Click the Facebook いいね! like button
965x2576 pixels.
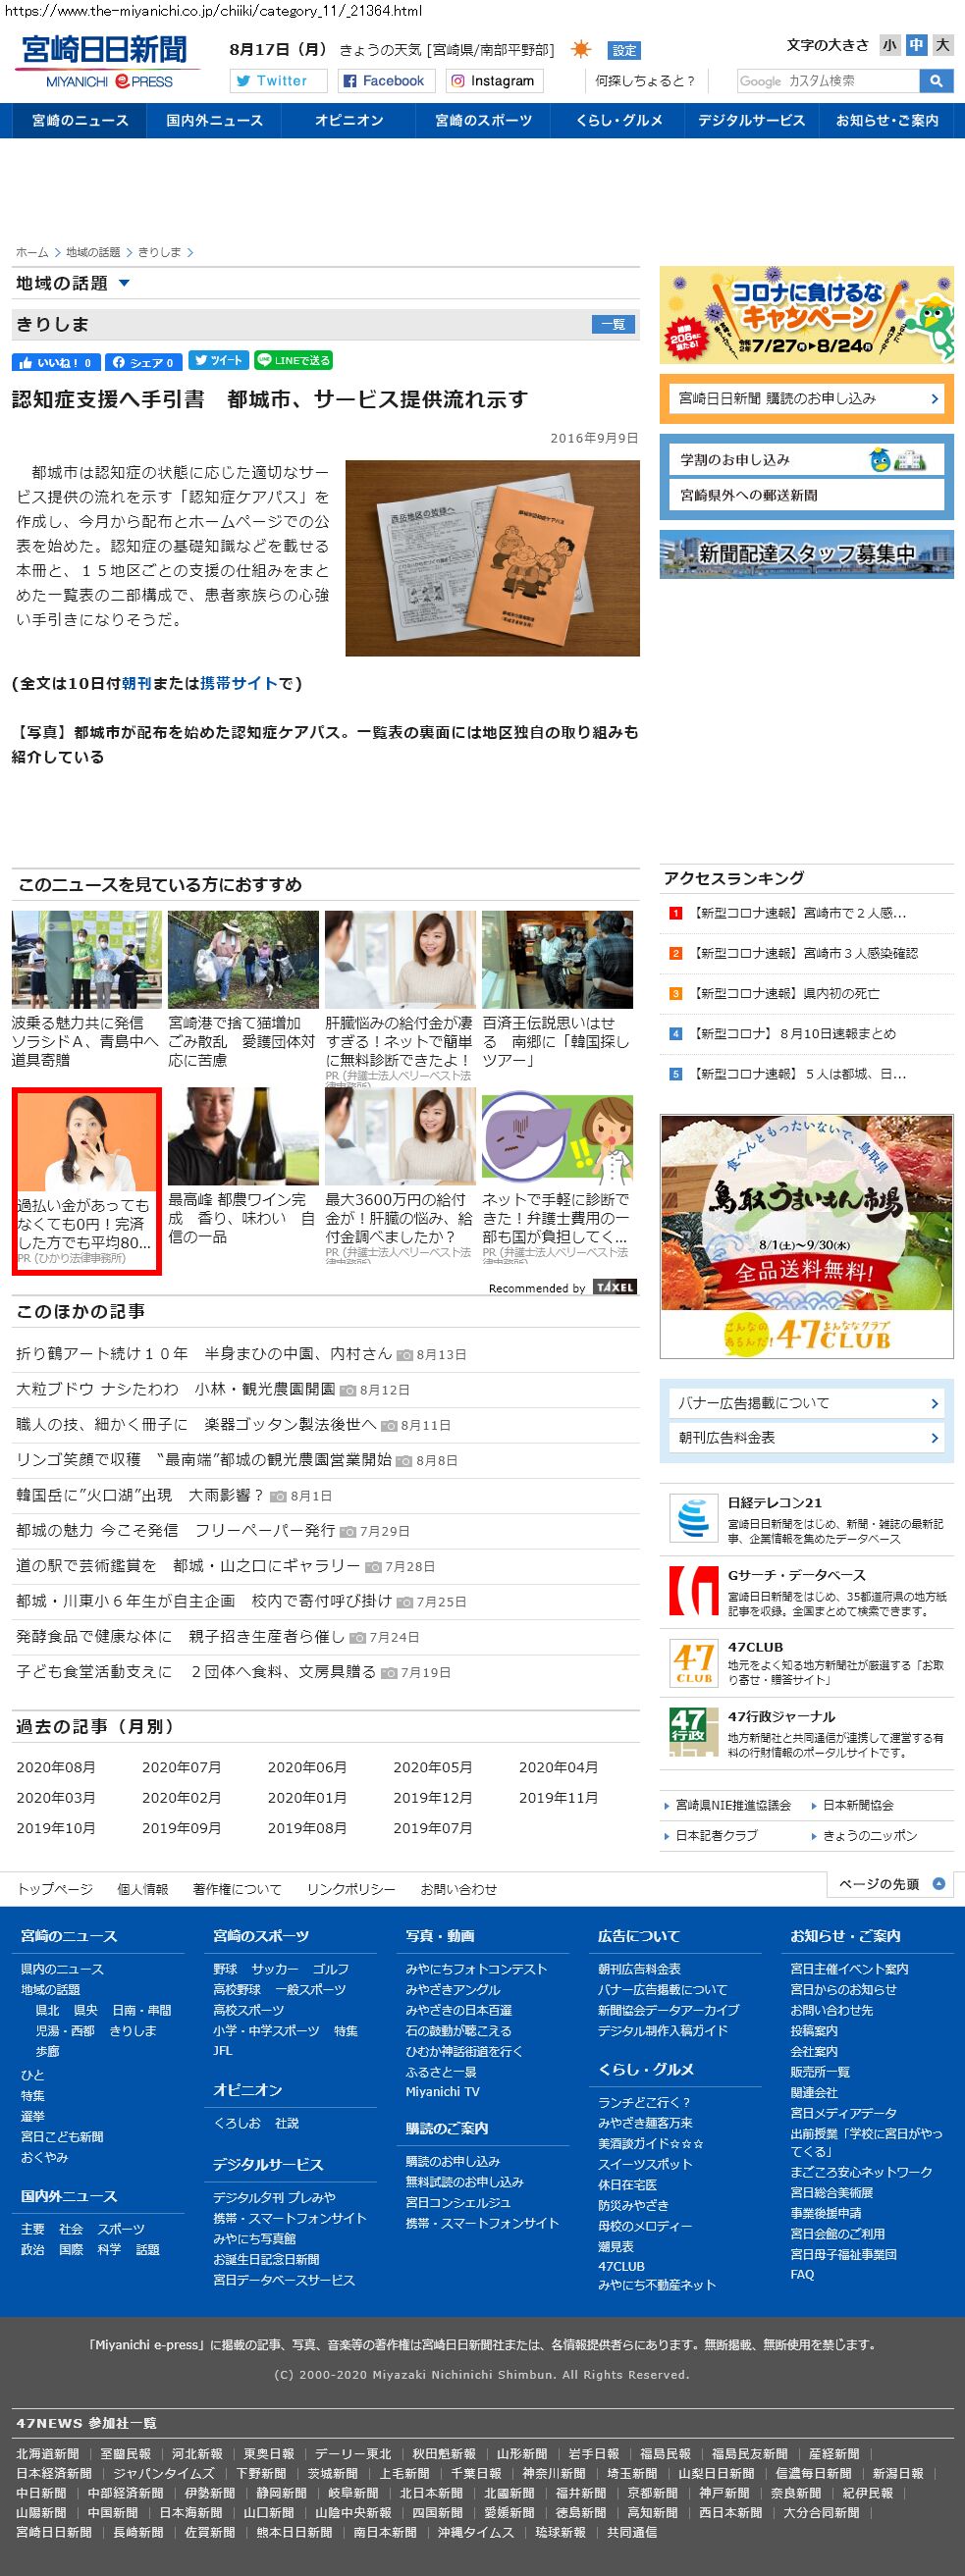click(56, 362)
